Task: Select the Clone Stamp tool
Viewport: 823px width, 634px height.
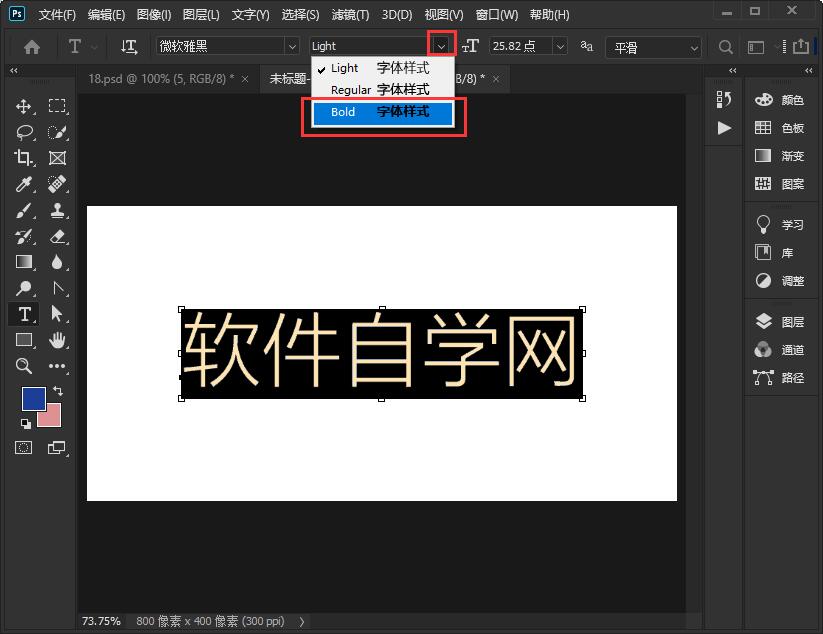Action: pos(57,210)
